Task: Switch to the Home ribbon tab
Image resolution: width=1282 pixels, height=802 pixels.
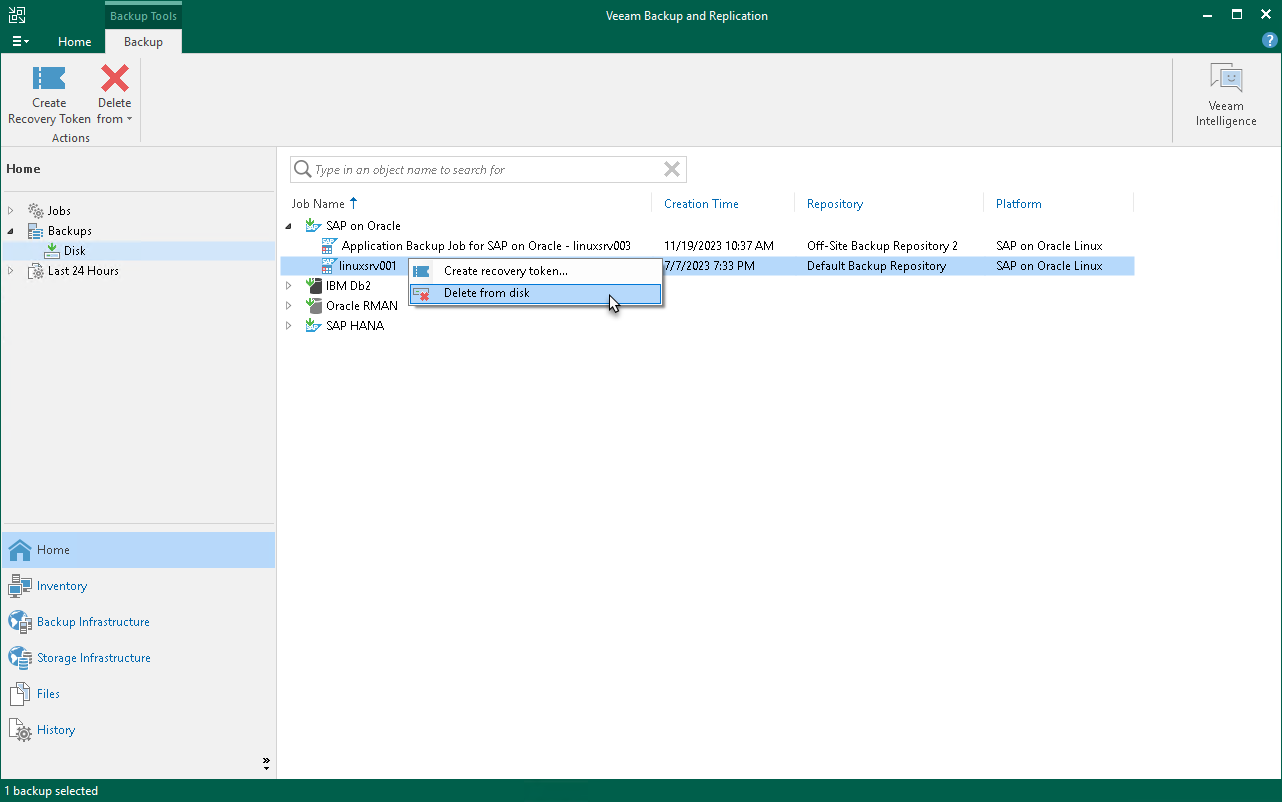Action: pyautogui.click(x=75, y=42)
